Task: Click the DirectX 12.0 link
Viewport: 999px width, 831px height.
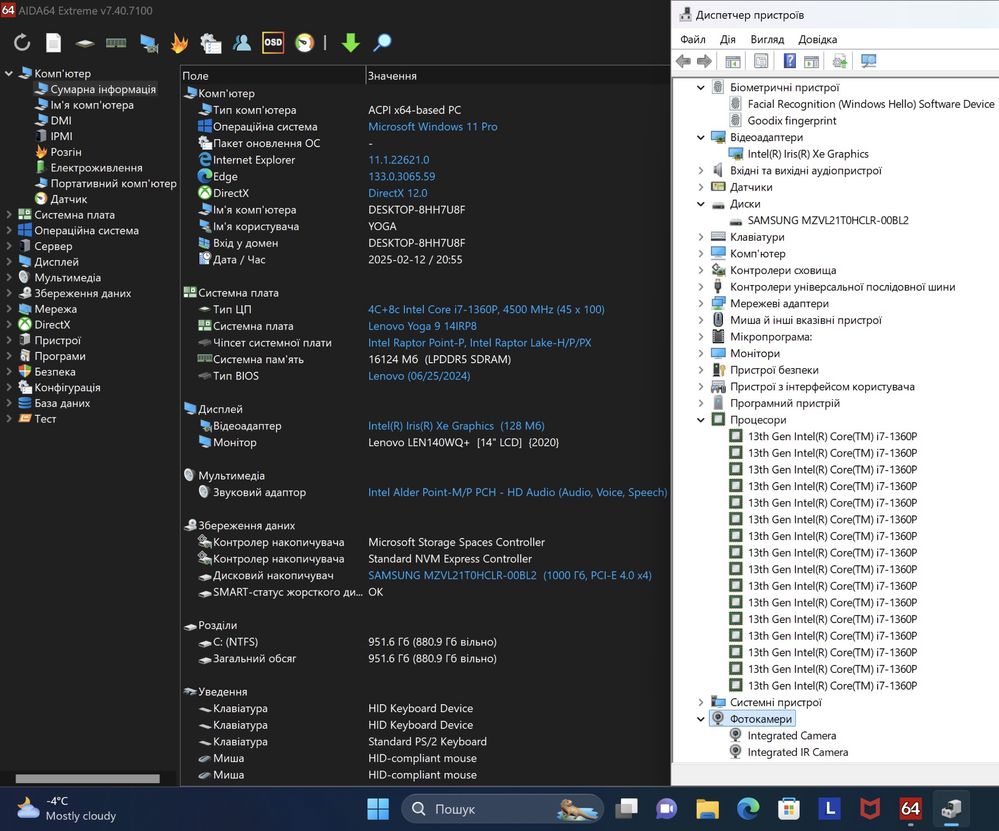Action: coord(398,193)
